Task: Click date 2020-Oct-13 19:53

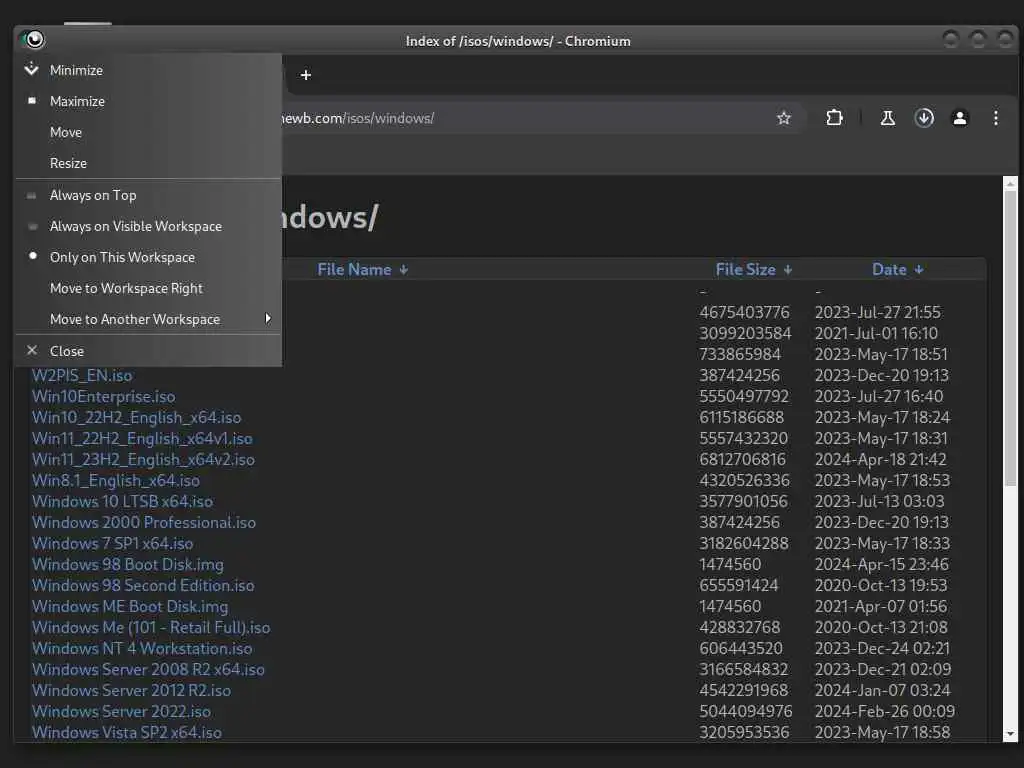Action: (x=881, y=585)
